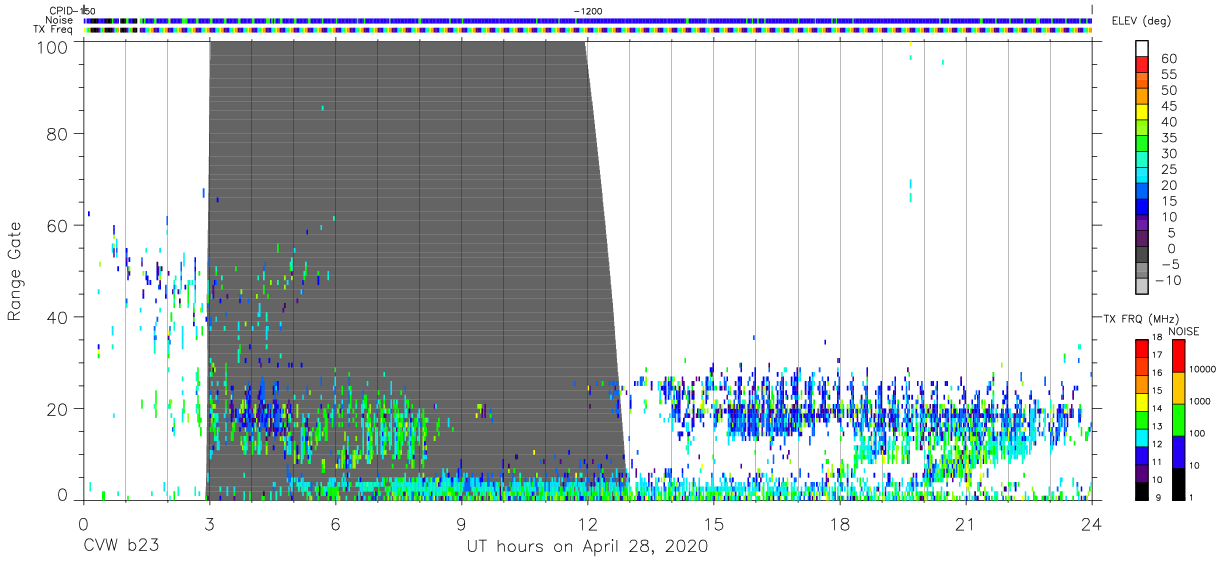Click the 100 tick on Range Gate axis
The height and width of the screenshot is (567, 1228).
[52, 46]
